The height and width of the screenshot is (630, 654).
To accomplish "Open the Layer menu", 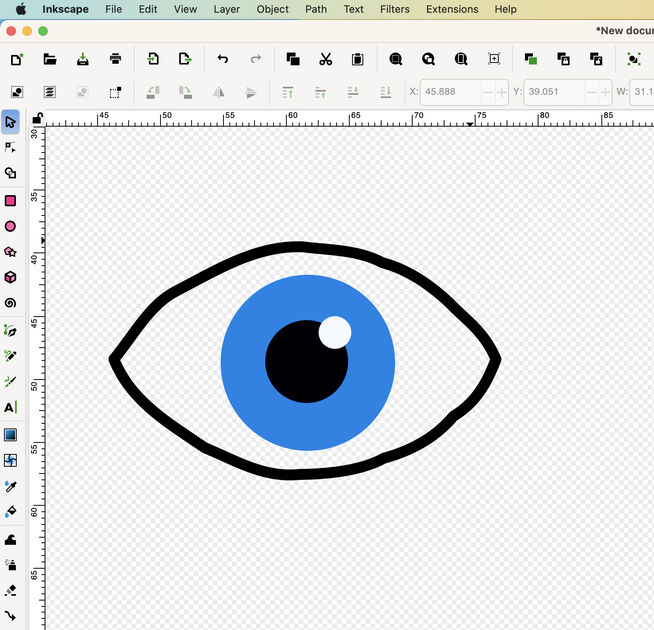I will [x=226, y=9].
